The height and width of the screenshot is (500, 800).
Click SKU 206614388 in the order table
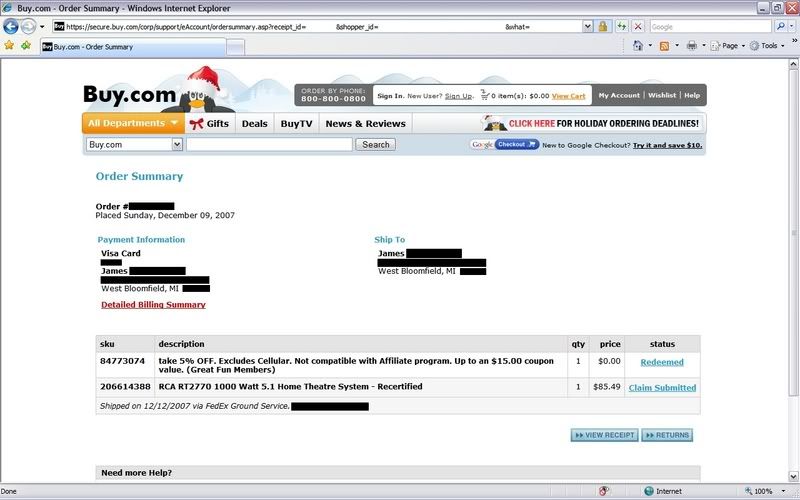[x=125, y=387]
